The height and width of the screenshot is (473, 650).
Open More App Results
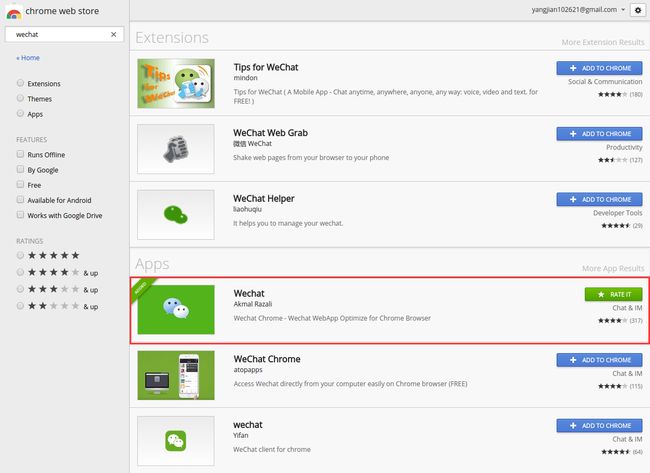(613, 269)
